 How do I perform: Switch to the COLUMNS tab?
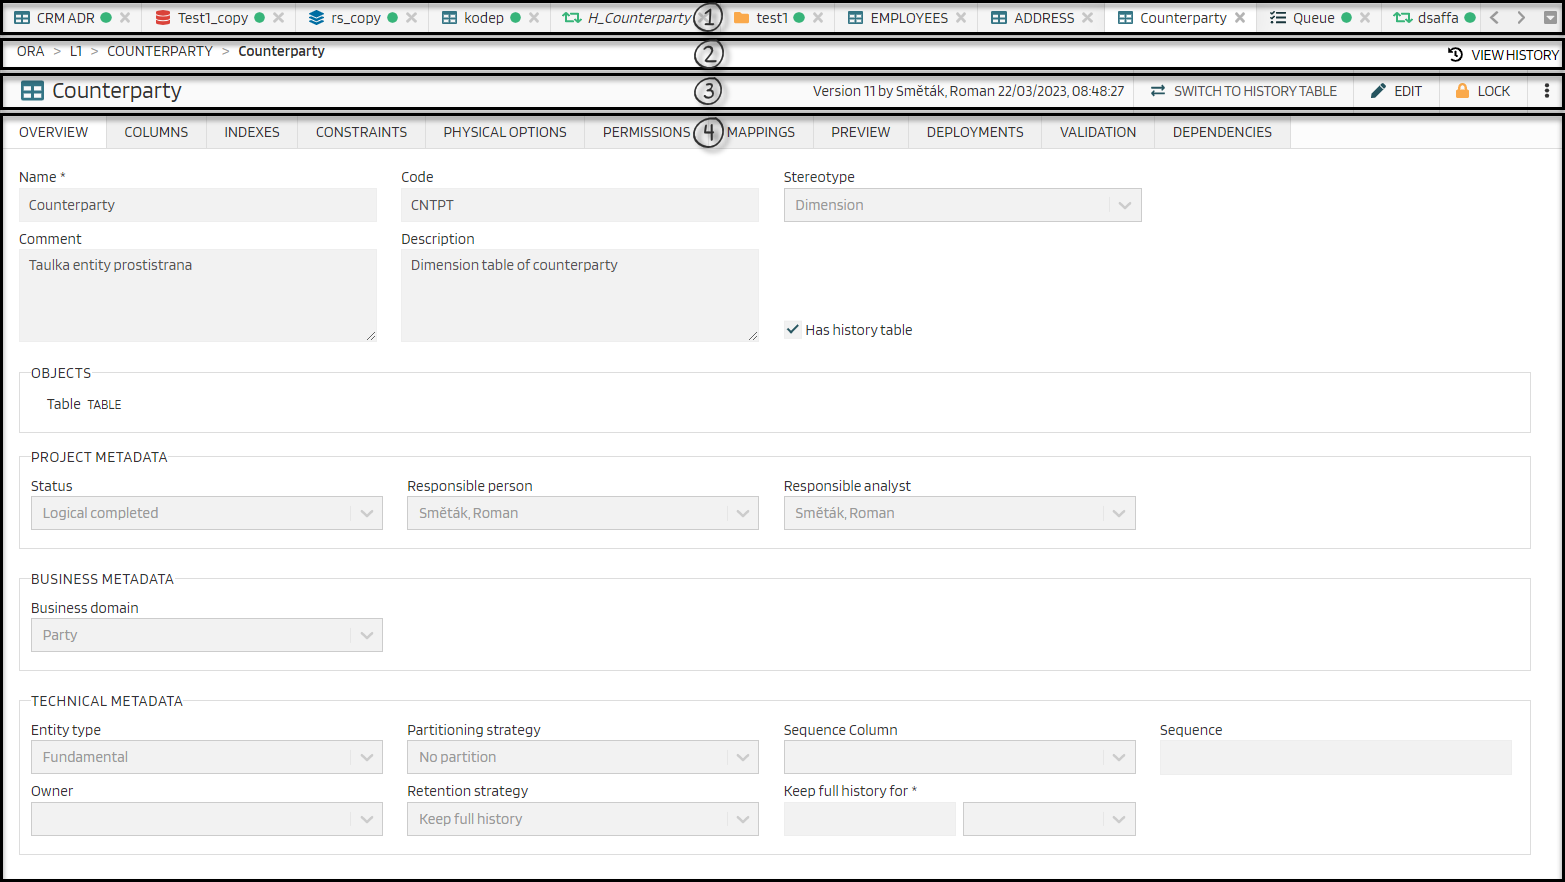156,132
